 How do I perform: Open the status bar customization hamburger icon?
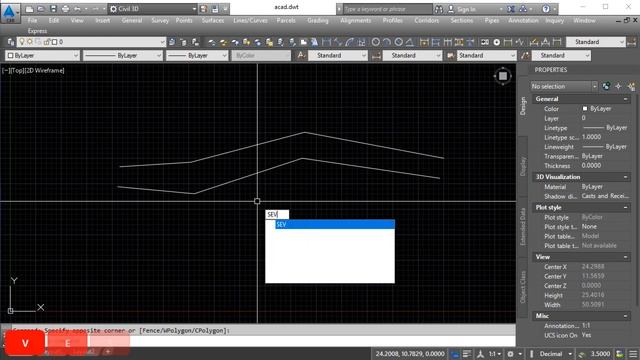pos(633,354)
